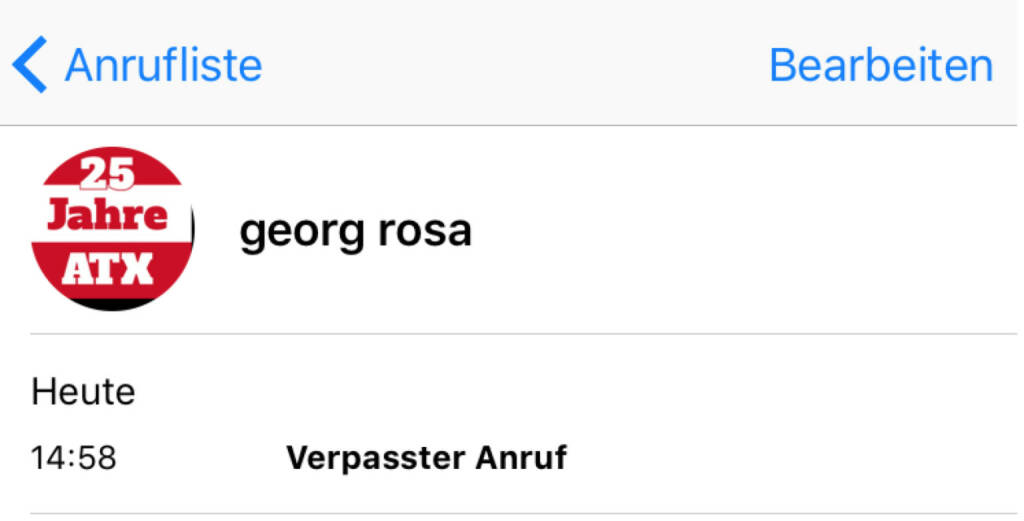Select the first name georg
This screenshot has width=1024, height=521.
[292, 232]
